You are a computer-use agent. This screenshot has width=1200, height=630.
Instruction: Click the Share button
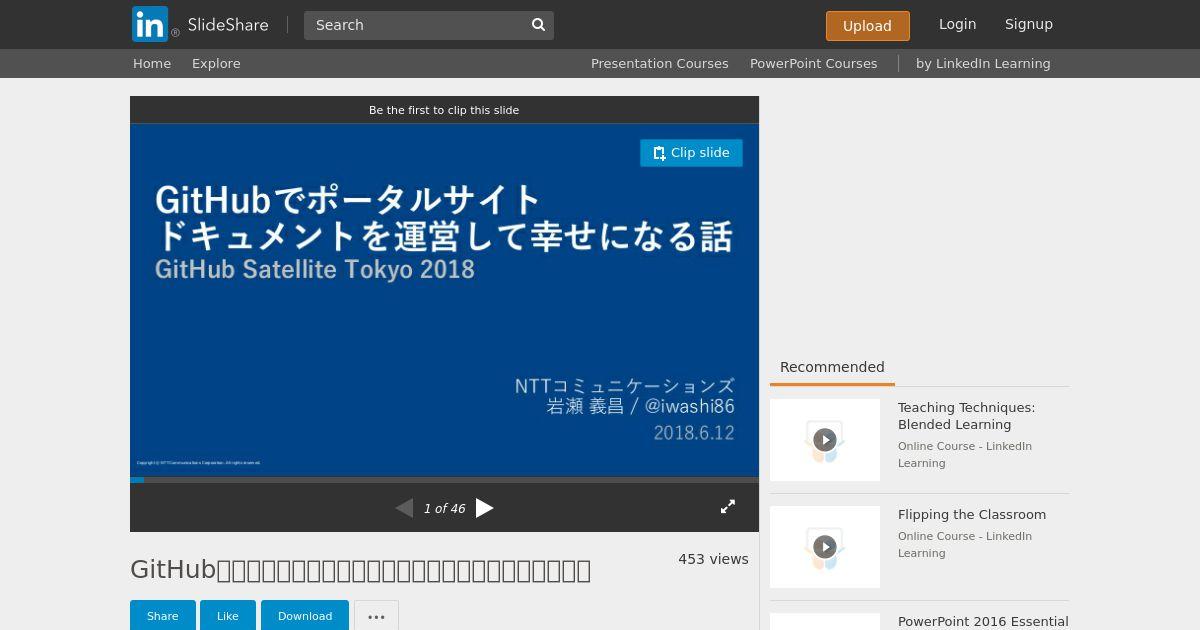click(x=162, y=616)
